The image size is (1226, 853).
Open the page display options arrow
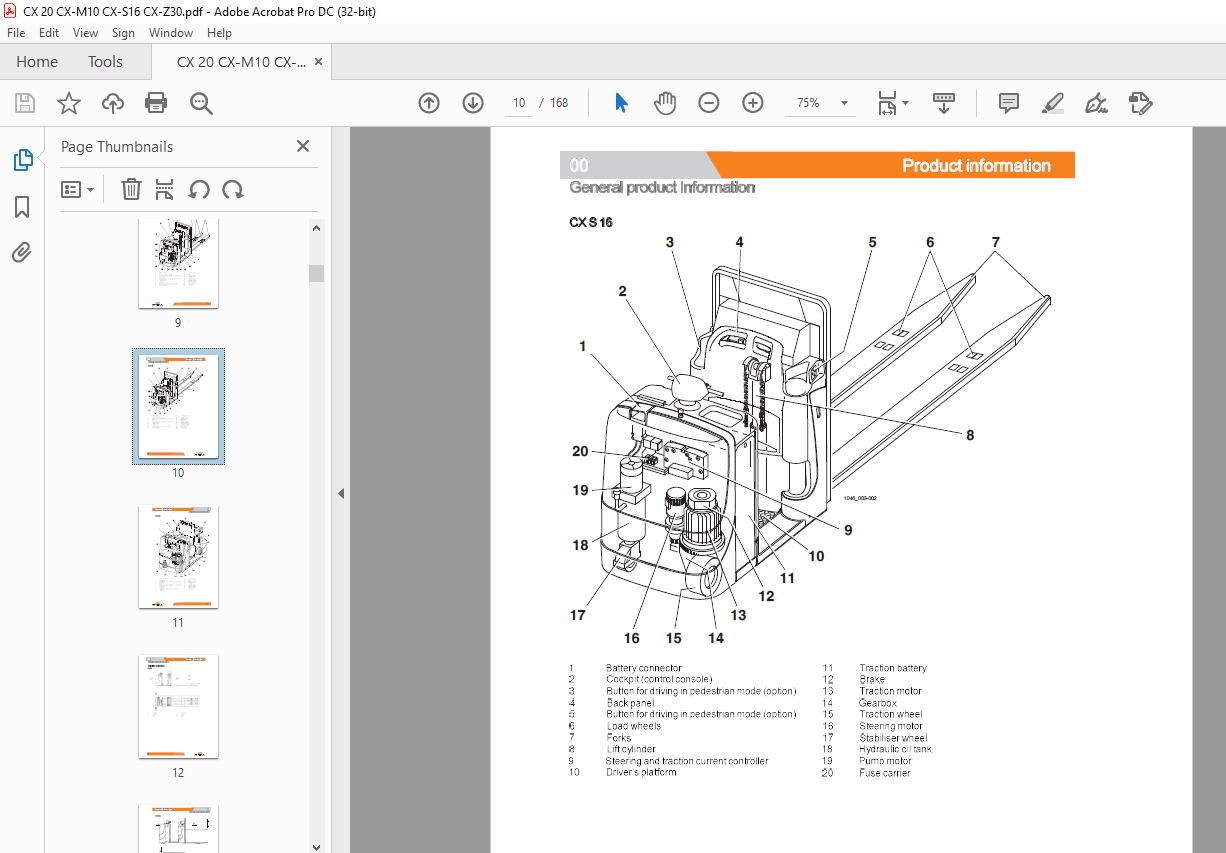click(x=905, y=103)
